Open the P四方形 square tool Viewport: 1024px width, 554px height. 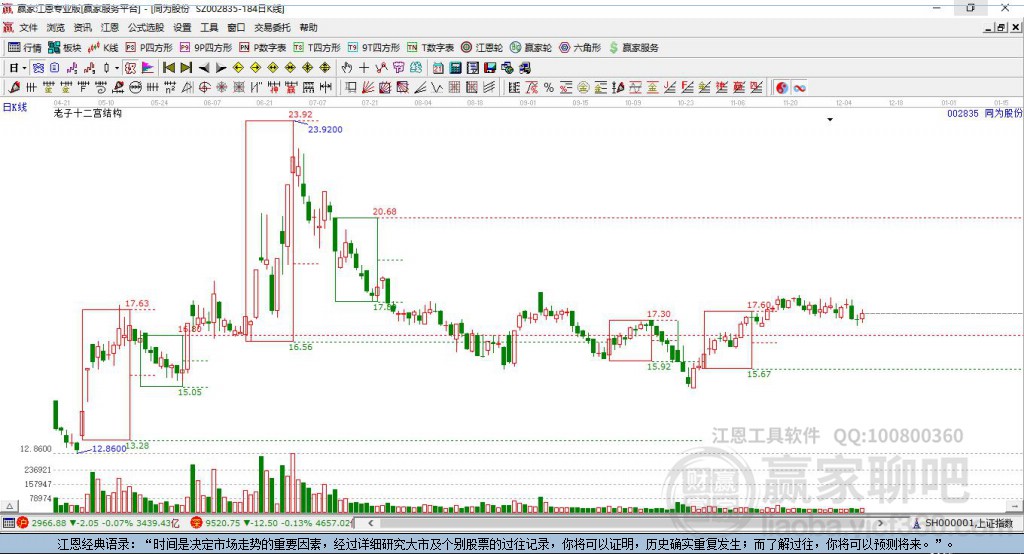(149, 48)
